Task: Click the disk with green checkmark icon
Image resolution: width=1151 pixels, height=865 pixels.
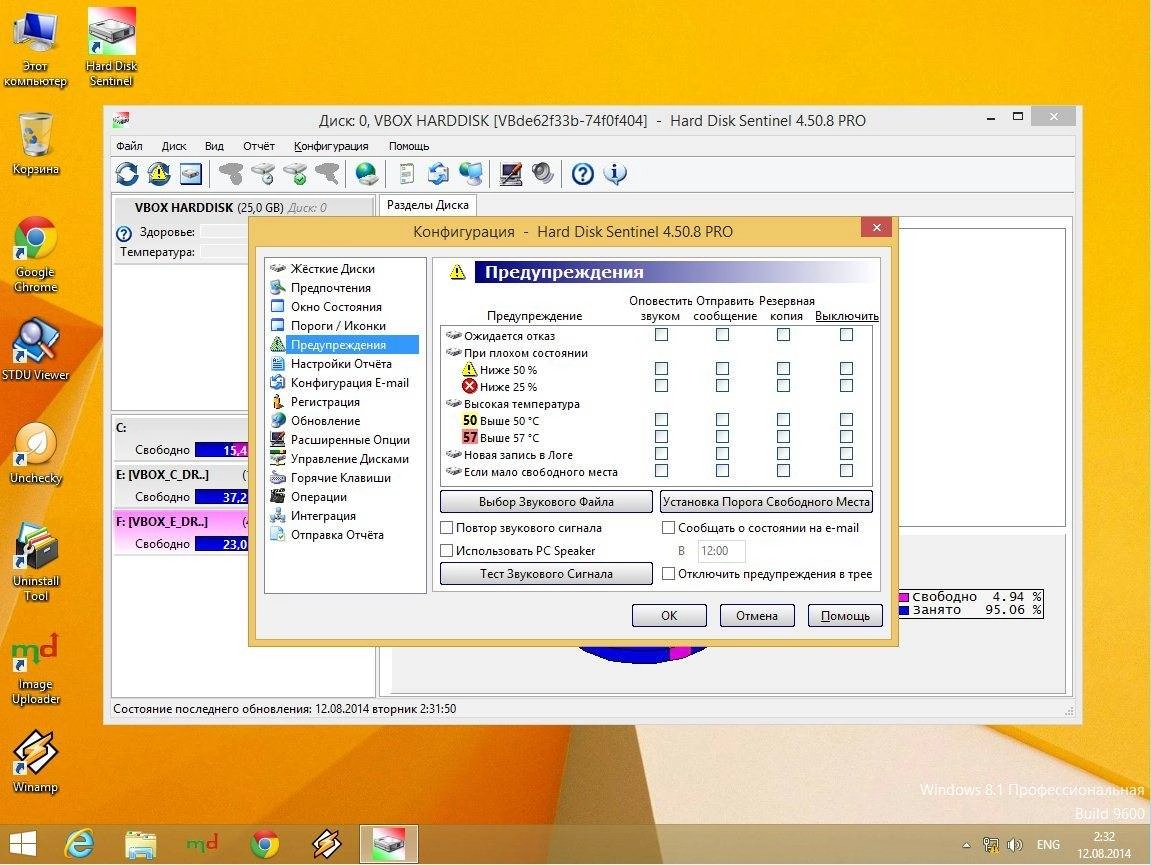Action: 296,174
